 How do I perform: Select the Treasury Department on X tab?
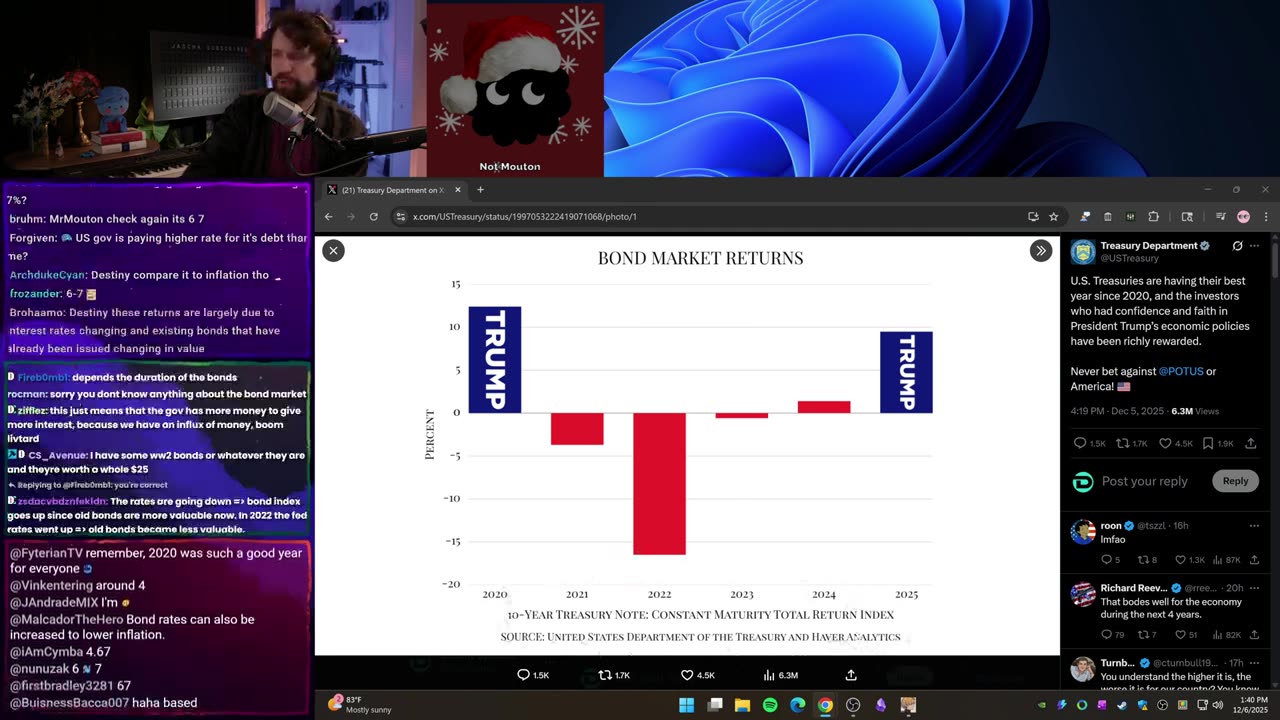tap(393, 190)
